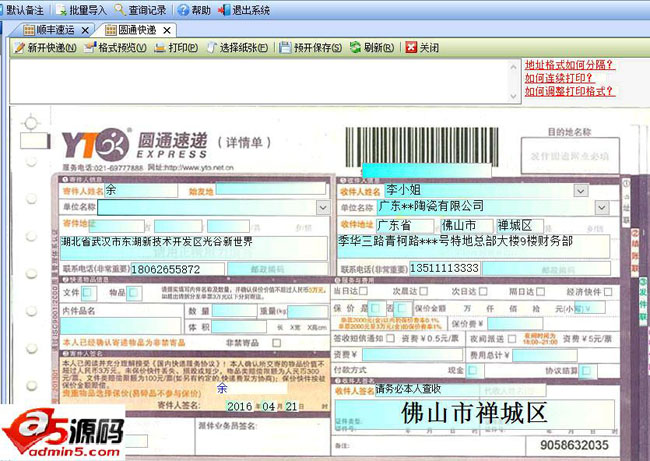Click the year field 2016
This screenshot has width=650, height=461.
coord(240,406)
